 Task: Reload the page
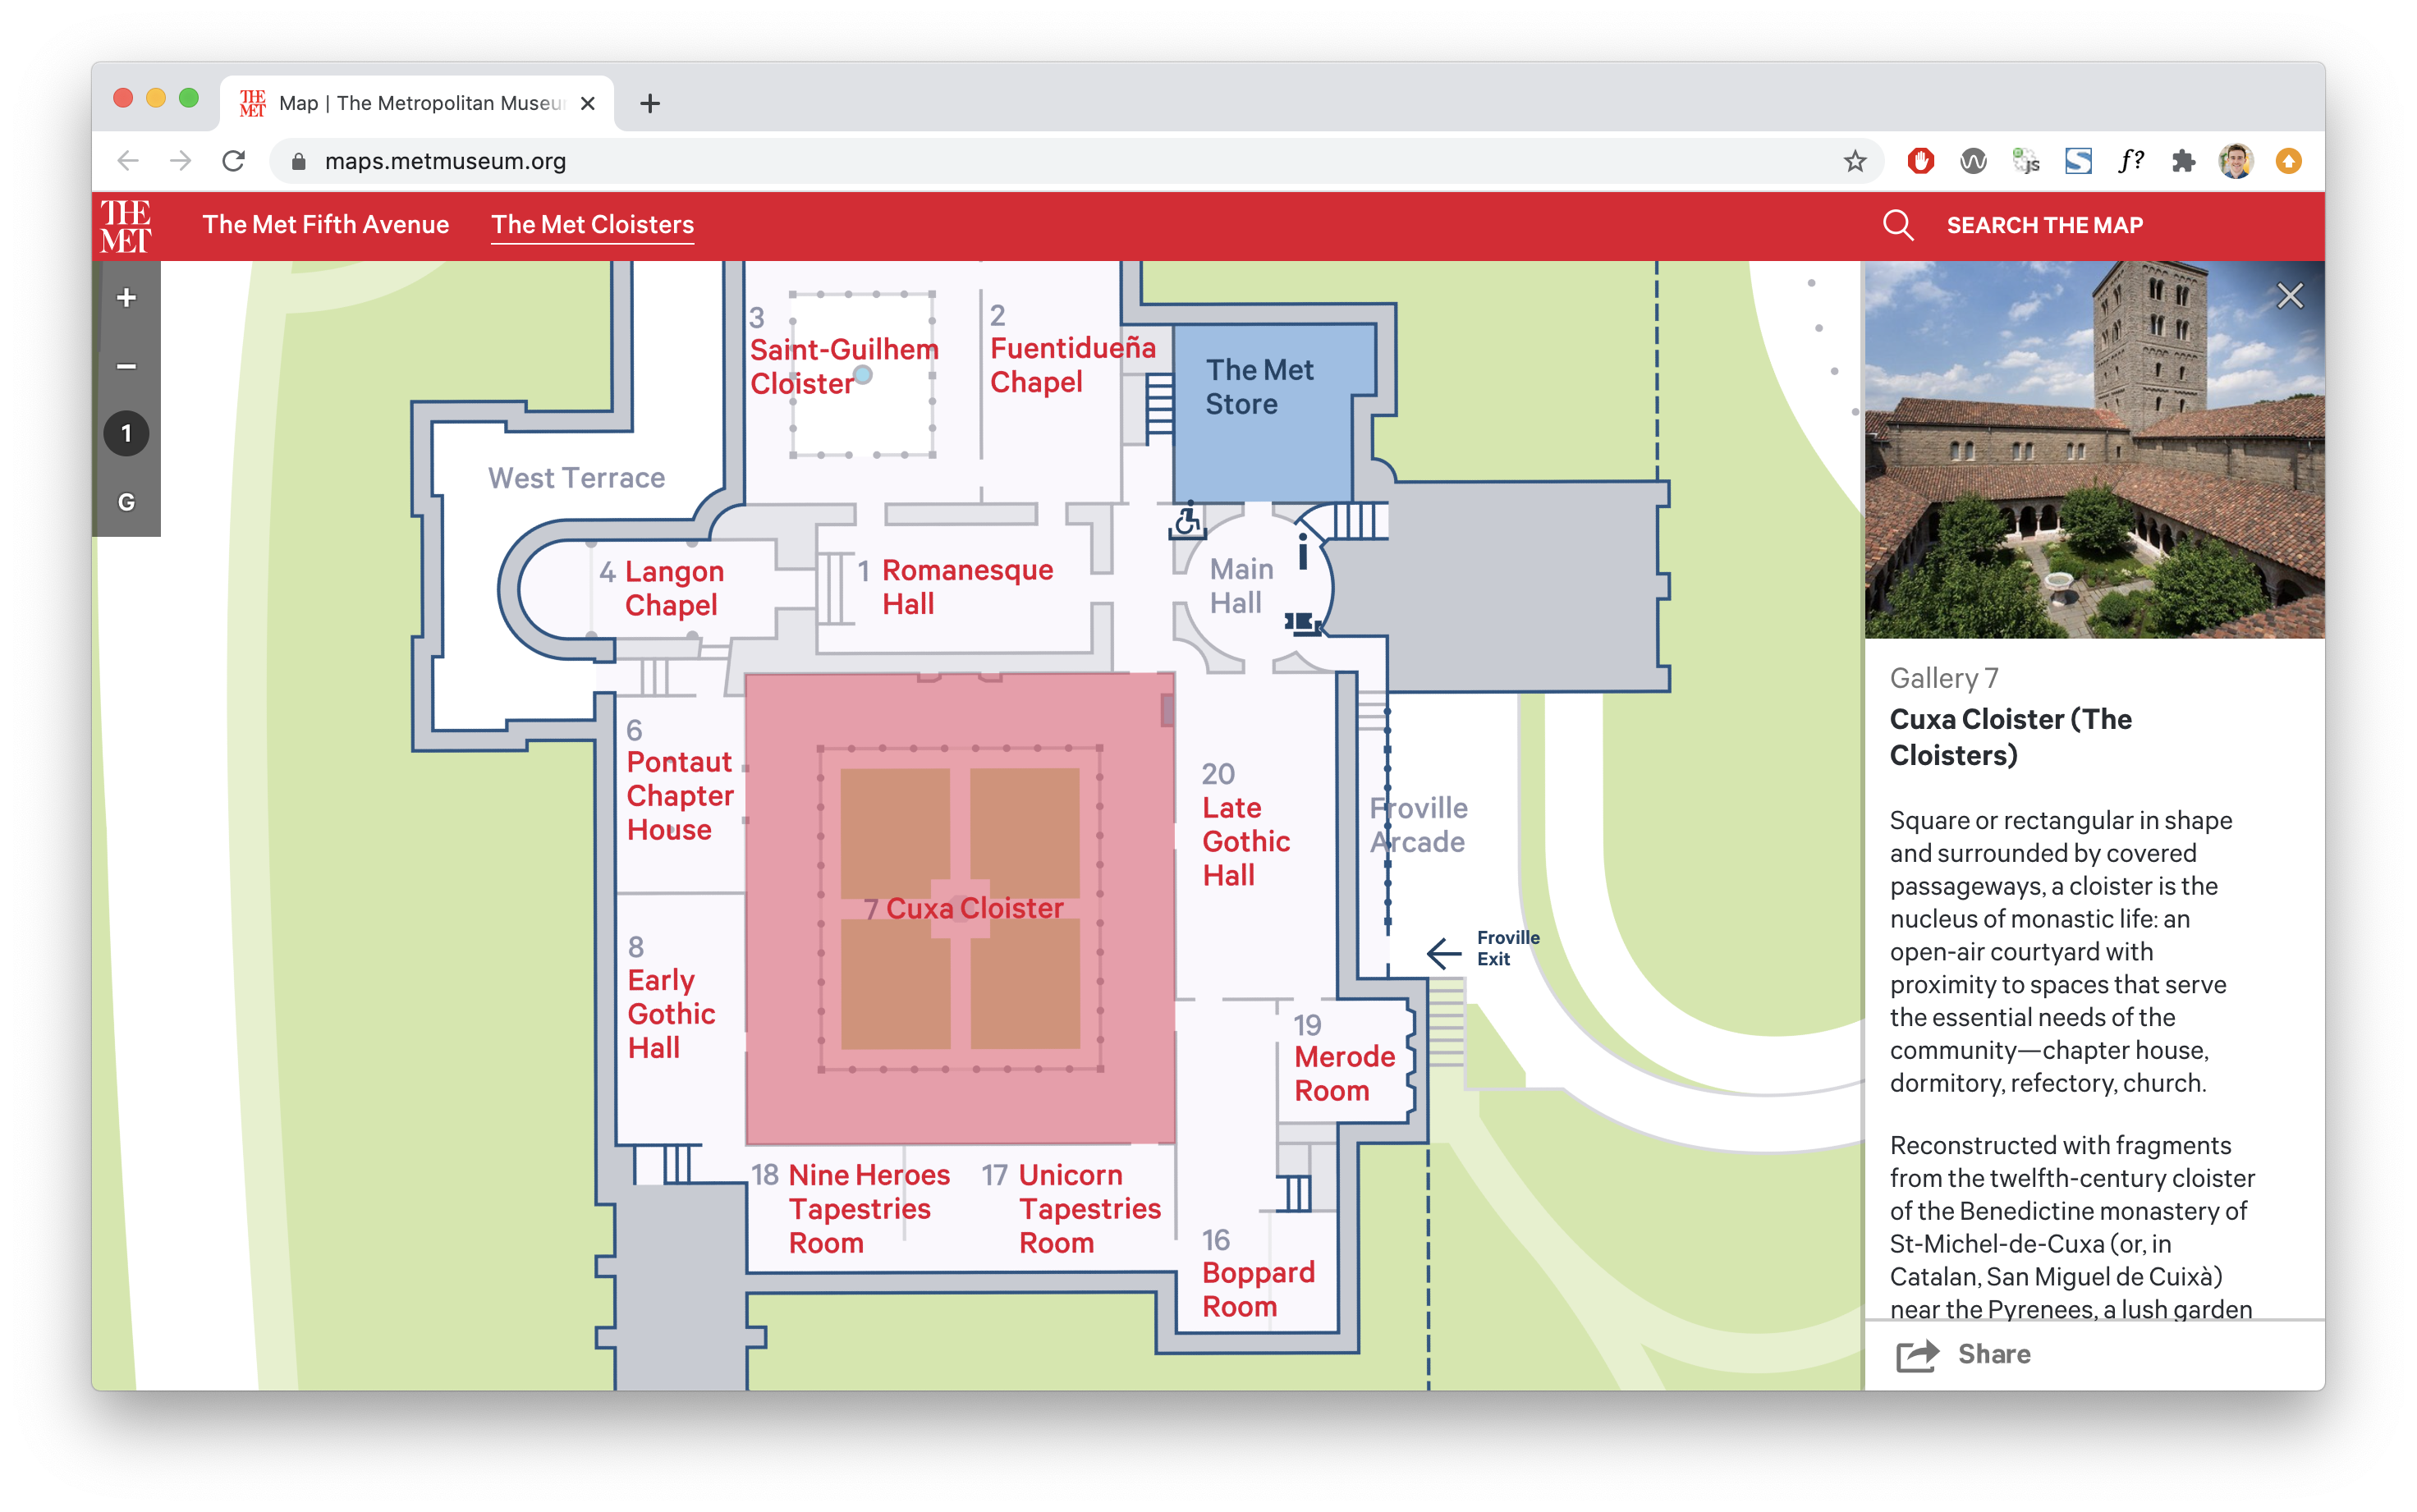[x=233, y=161]
